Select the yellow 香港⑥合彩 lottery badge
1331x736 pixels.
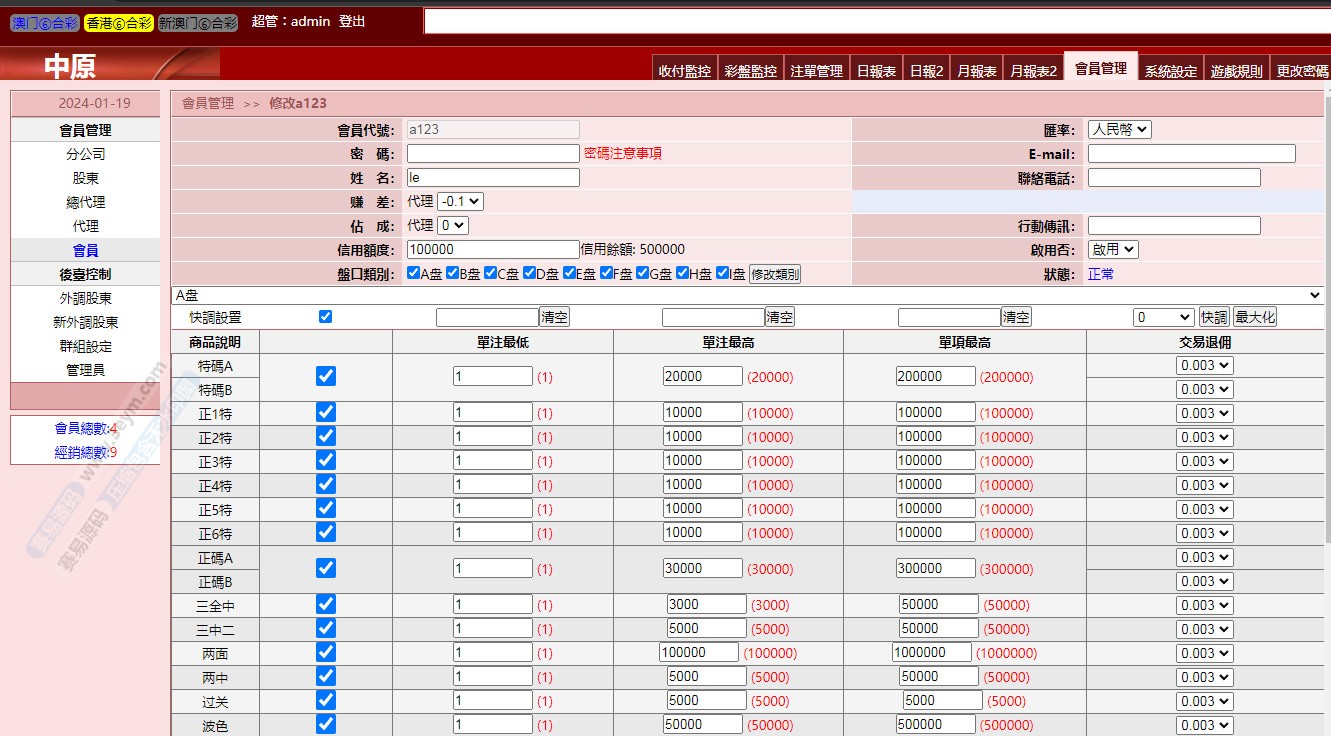119,23
